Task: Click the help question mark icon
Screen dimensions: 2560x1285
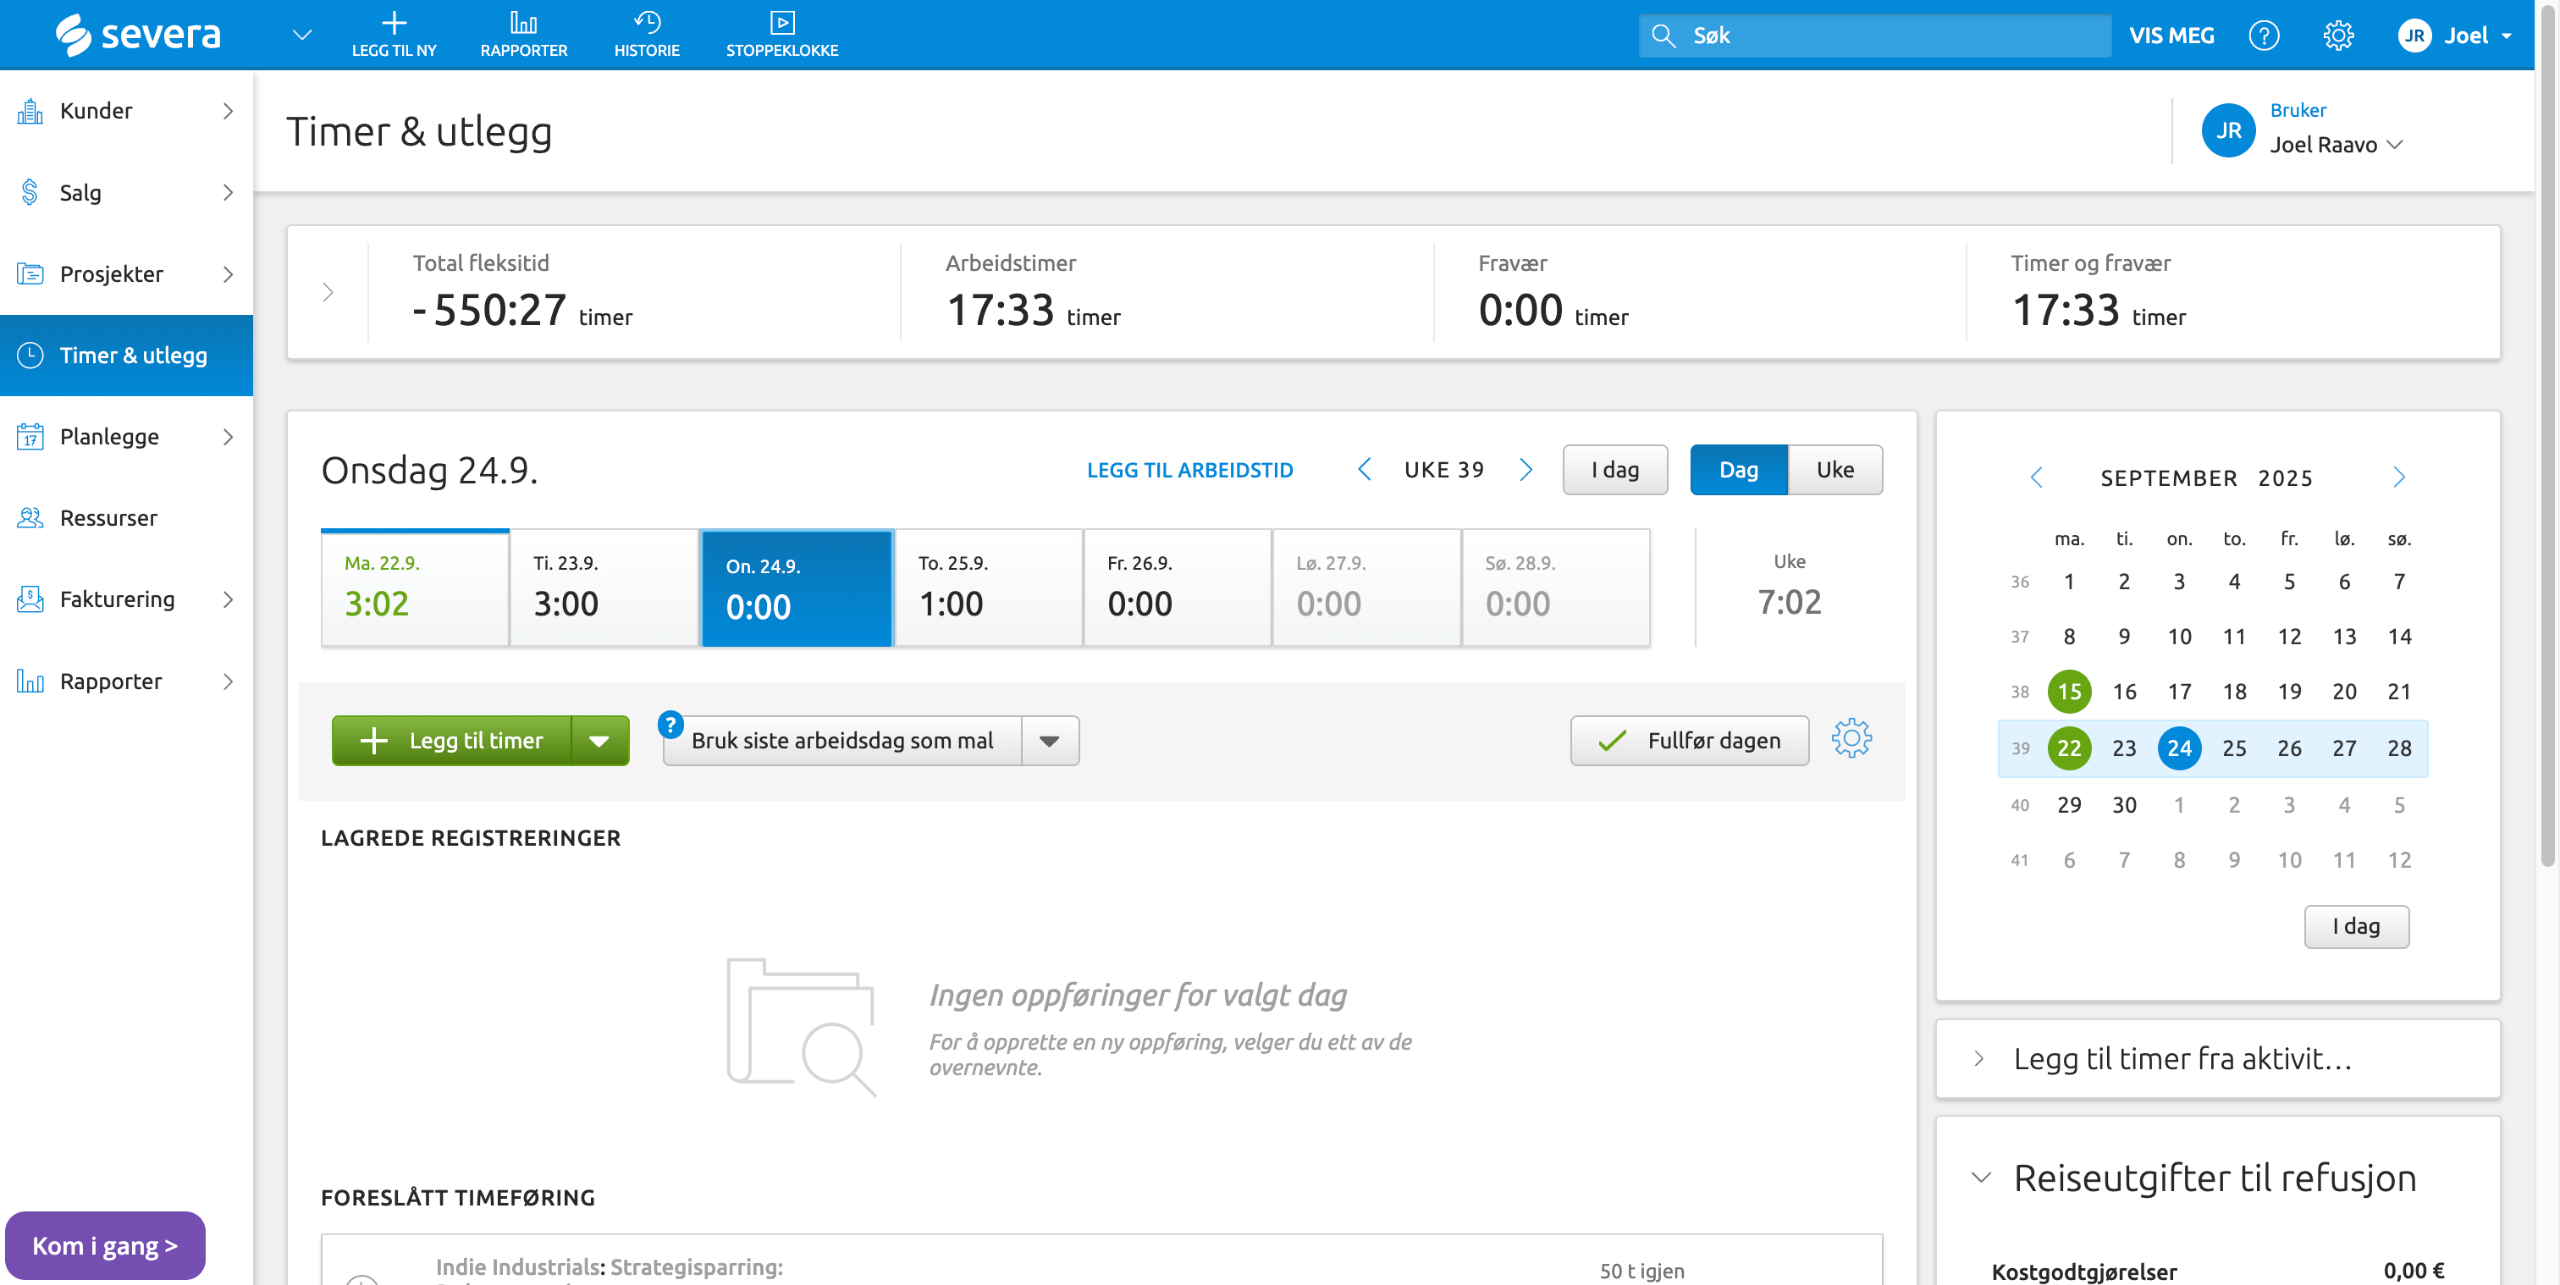Action: click(x=2263, y=36)
